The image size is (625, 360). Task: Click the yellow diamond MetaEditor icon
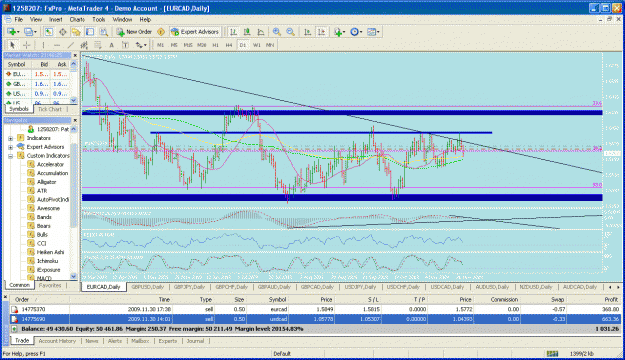click(161, 32)
